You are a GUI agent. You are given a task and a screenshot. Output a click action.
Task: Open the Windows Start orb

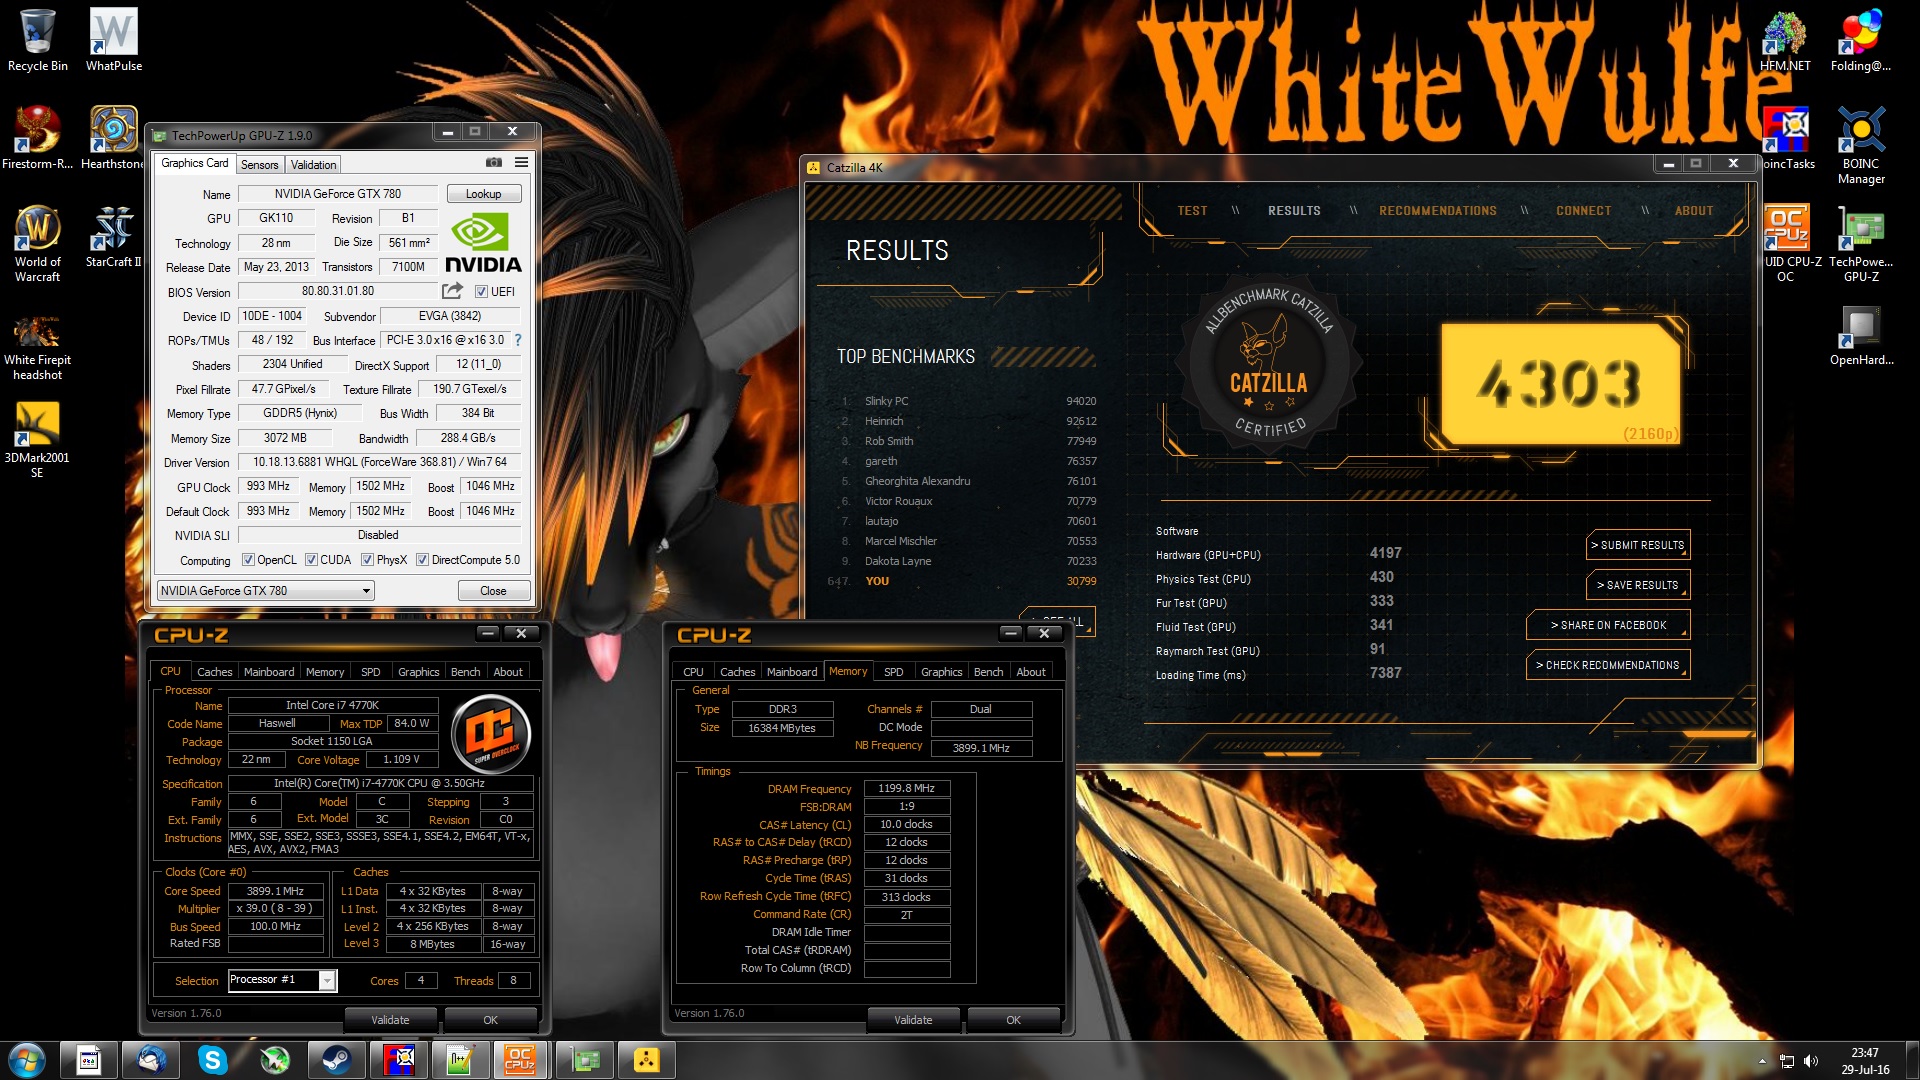point(27,1060)
